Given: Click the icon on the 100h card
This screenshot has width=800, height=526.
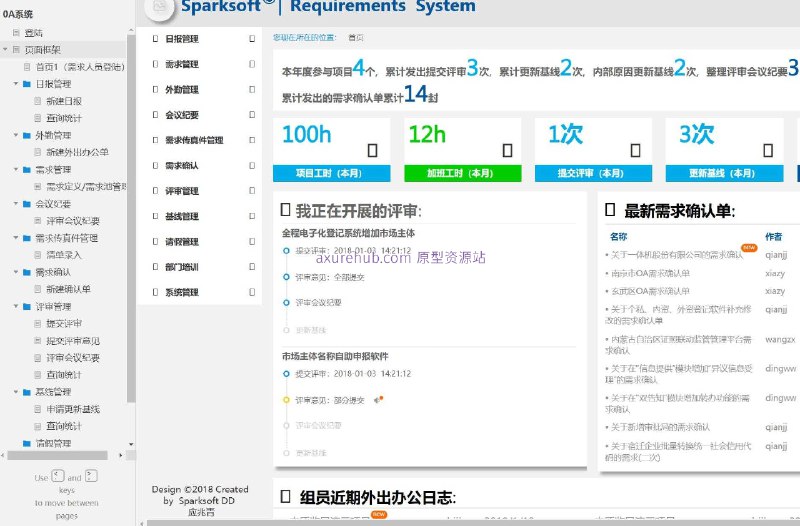Looking at the screenshot, I should pyautogui.click(x=372, y=151).
